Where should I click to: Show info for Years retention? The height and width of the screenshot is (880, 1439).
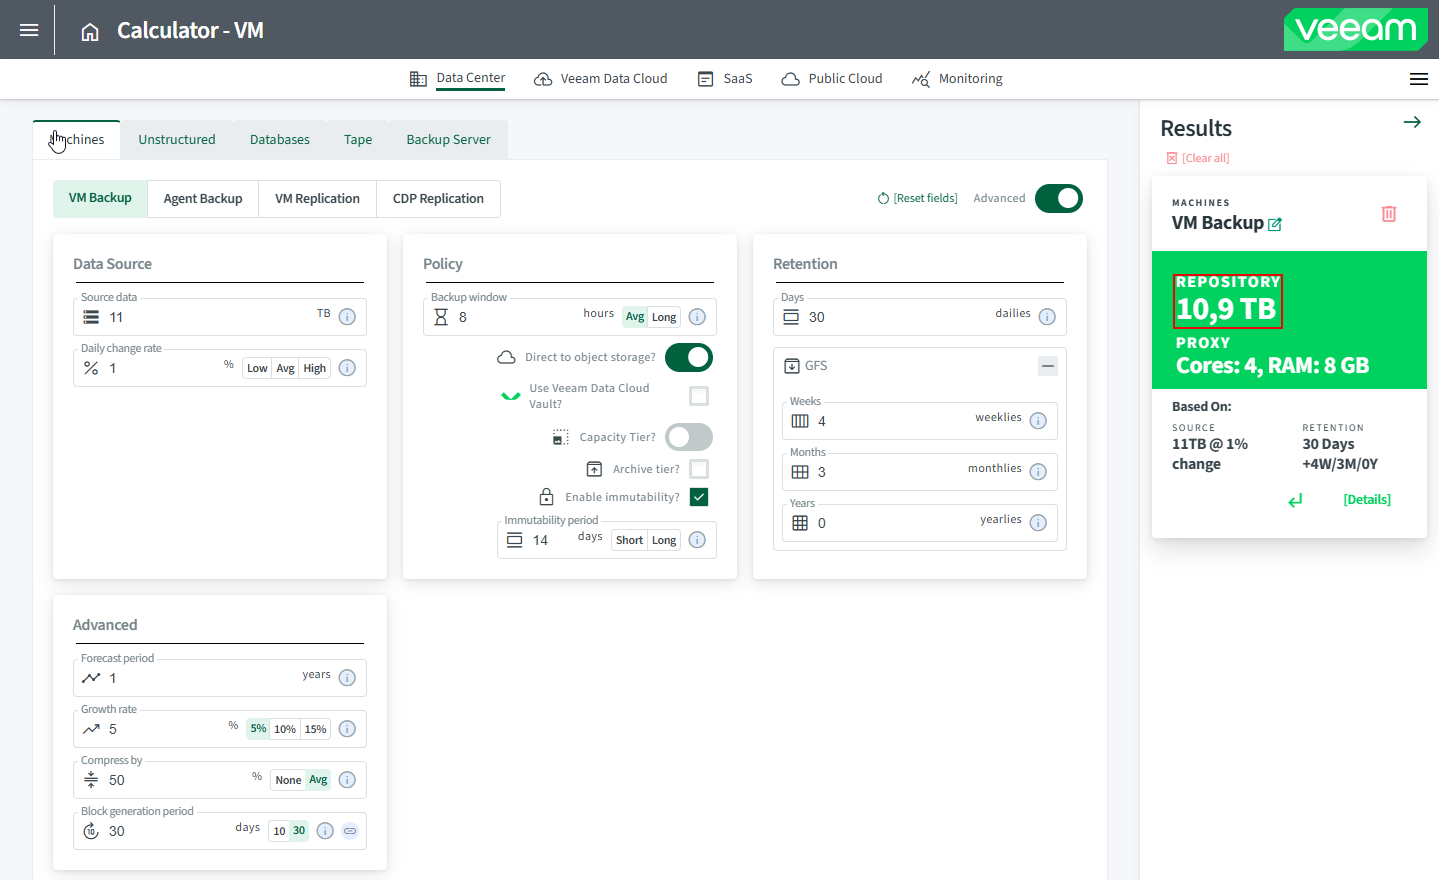(x=1038, y=523)
